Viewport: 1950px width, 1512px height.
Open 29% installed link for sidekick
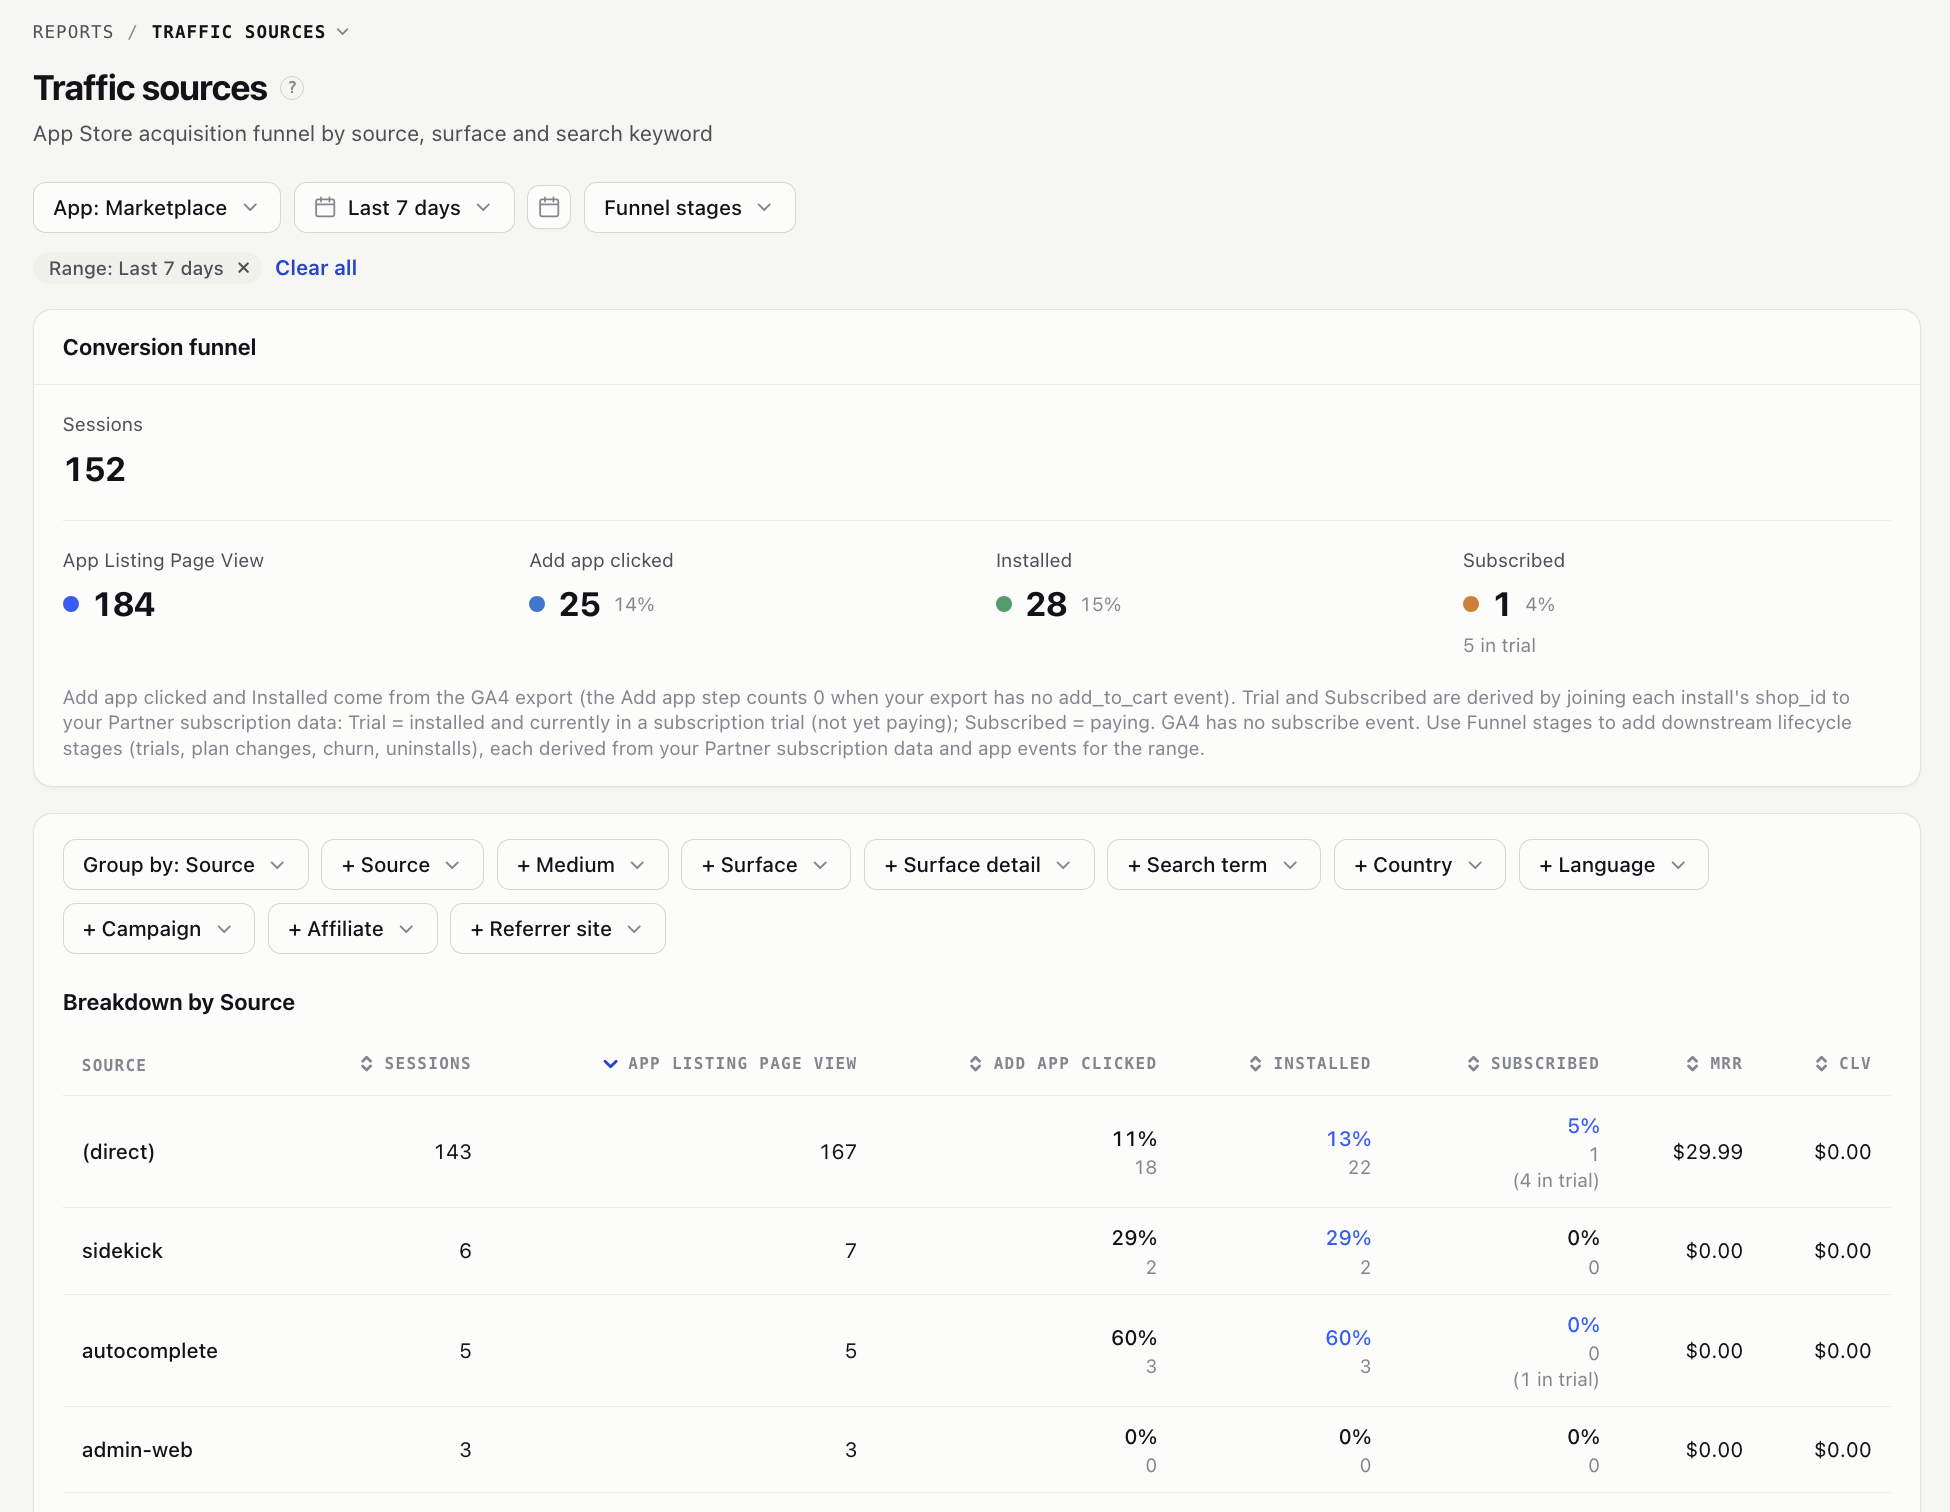click(x=1348, y=1237)
